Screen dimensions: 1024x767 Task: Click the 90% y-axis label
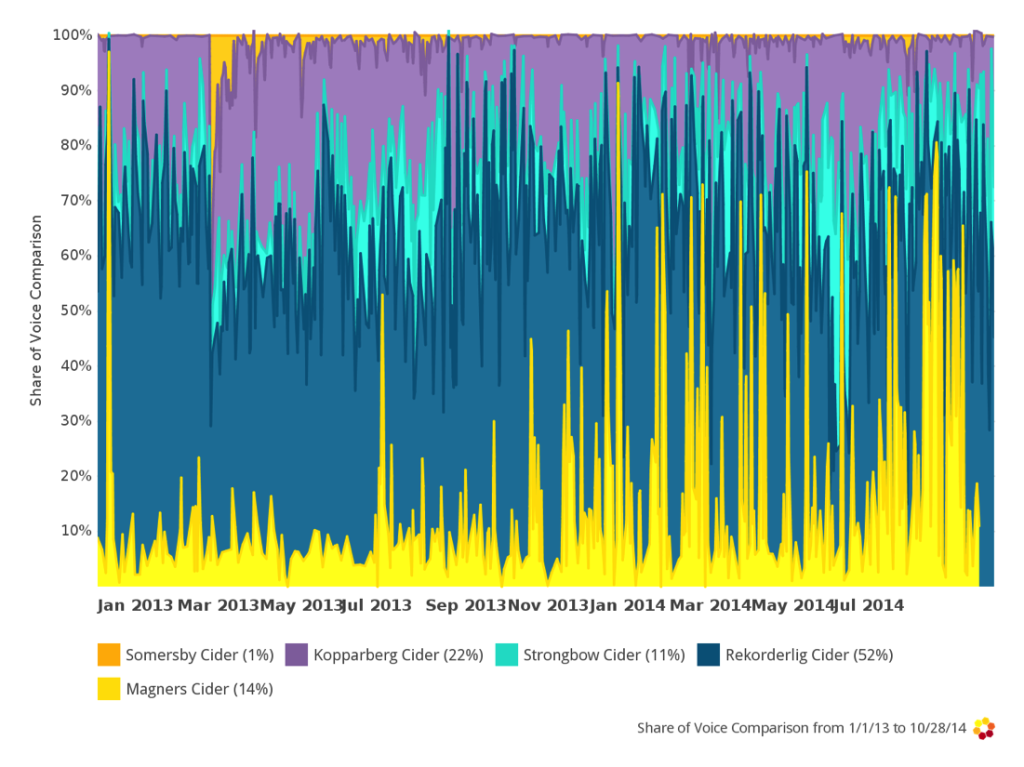pyautogui.click(x=76, y=90)
